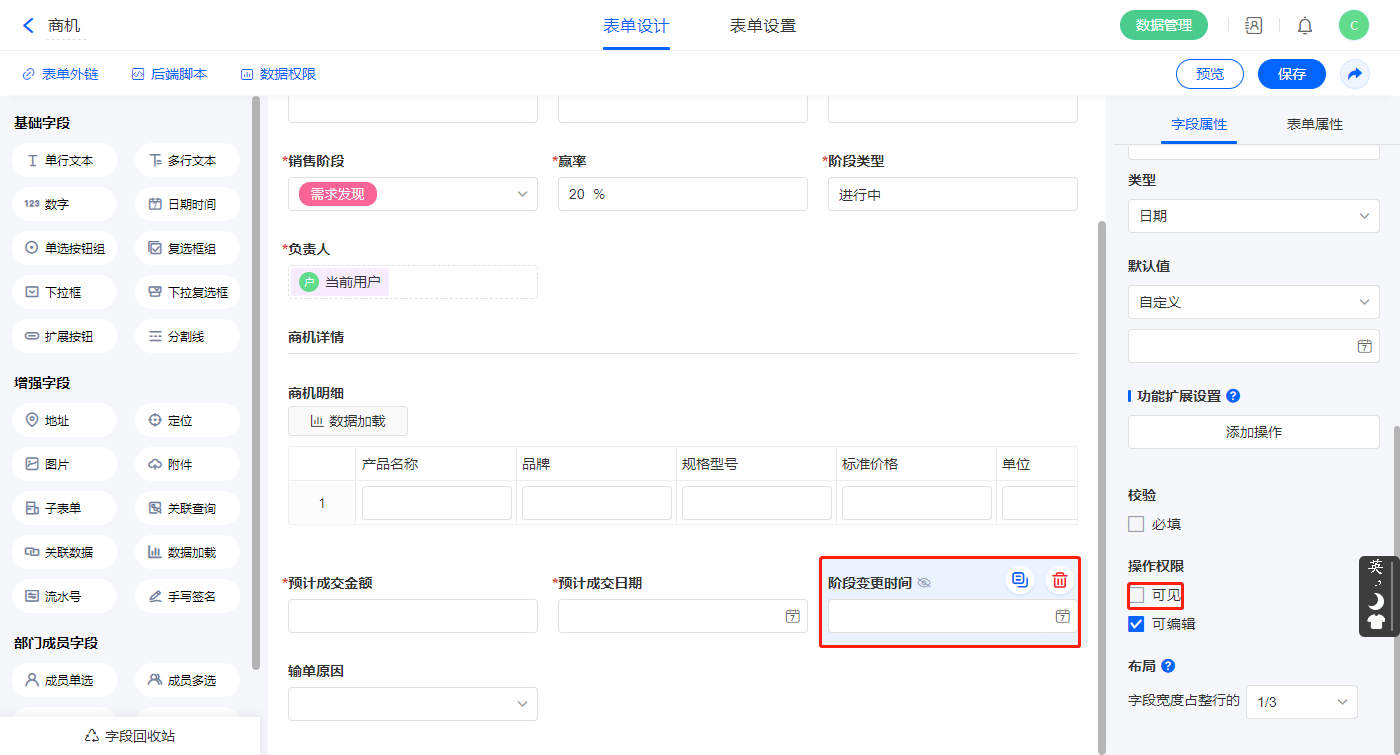Switch to the 表单设置 tab
This screenshot has height=755, width=1400.
coord(762,26)
